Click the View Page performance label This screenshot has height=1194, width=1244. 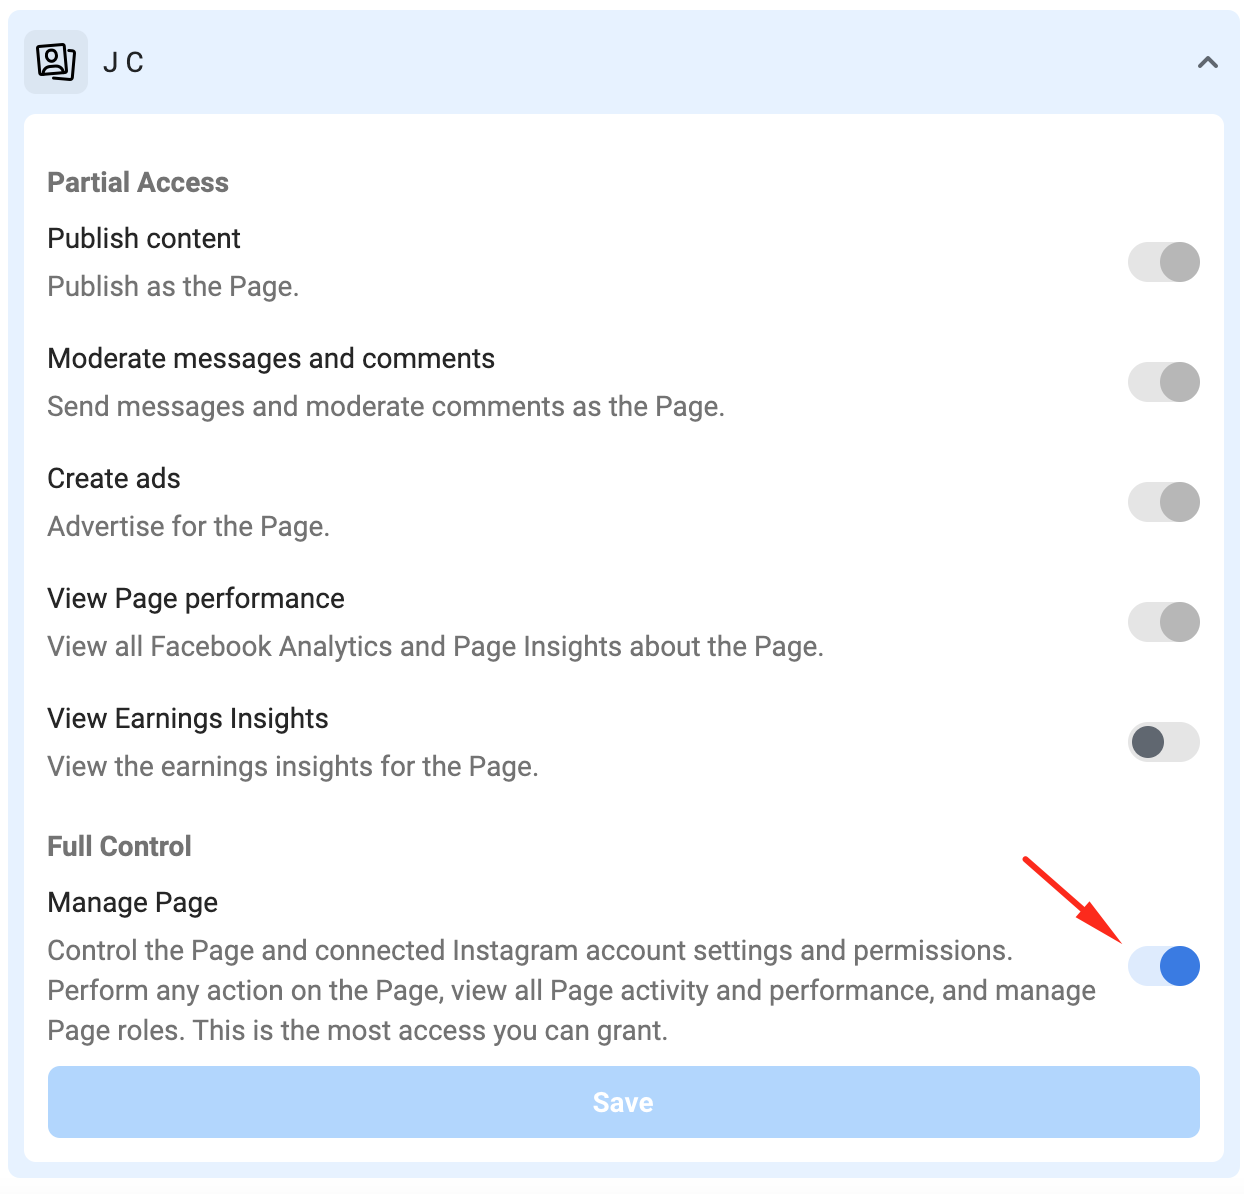pos(196,598)
